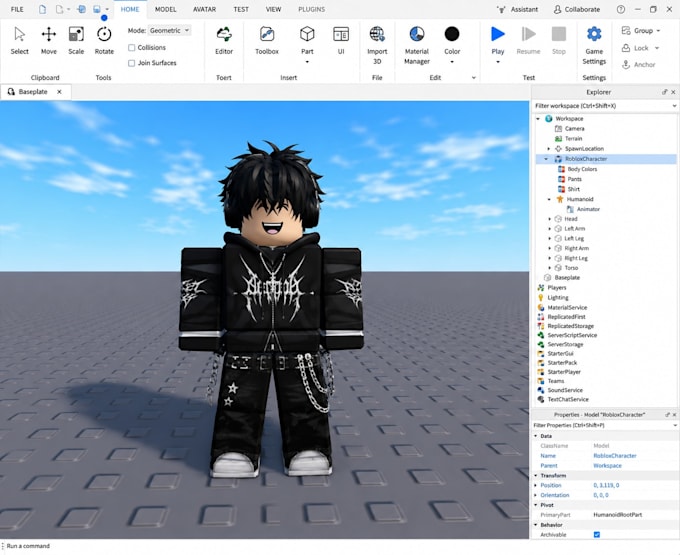Click the black Color swatch
Image resolution: width=680 pixels, height=555 pixels.
coord(452,34)
